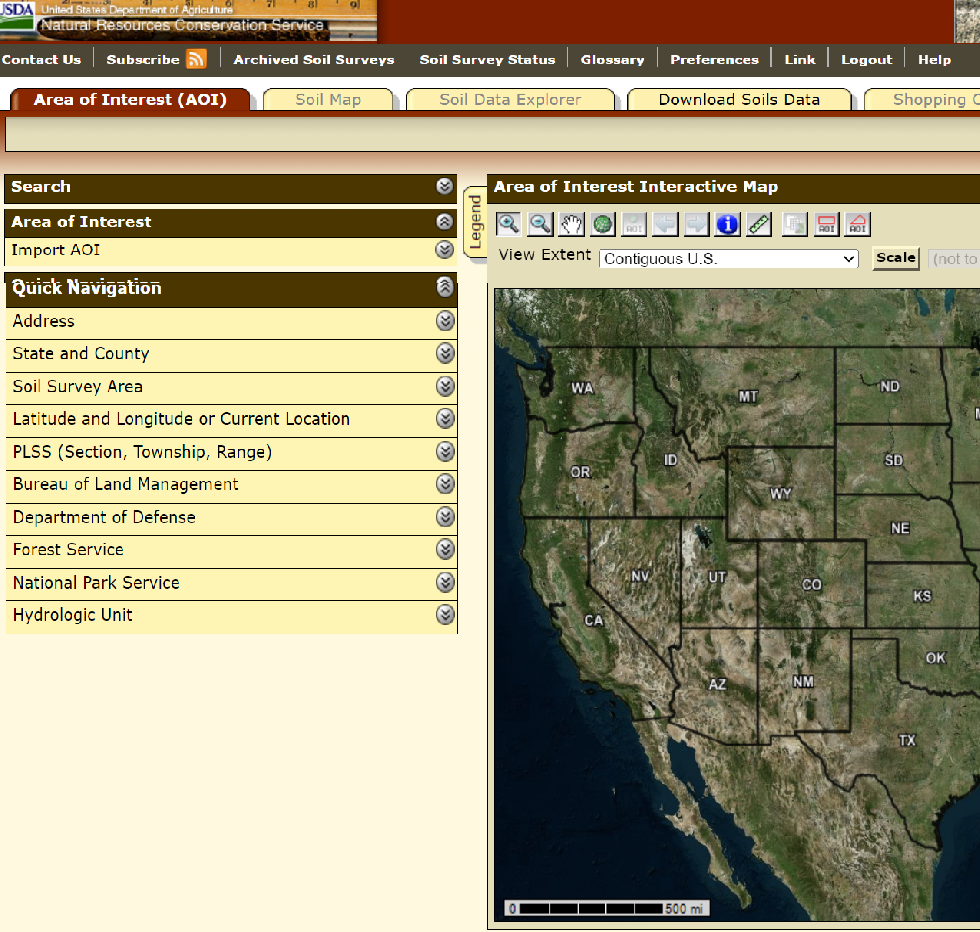Choose the measure distance ruler tool
The image size is (980, 932).
(x=759, y=224)
